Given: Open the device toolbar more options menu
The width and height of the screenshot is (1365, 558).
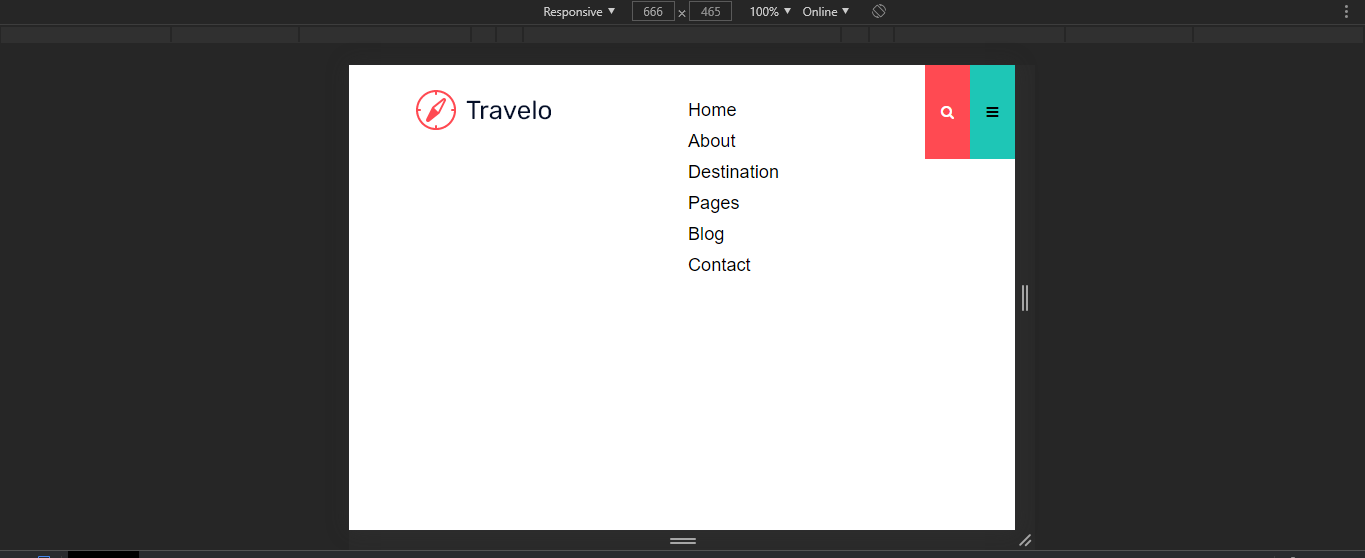Looking at the screenshot, I should pos(1346,12).
